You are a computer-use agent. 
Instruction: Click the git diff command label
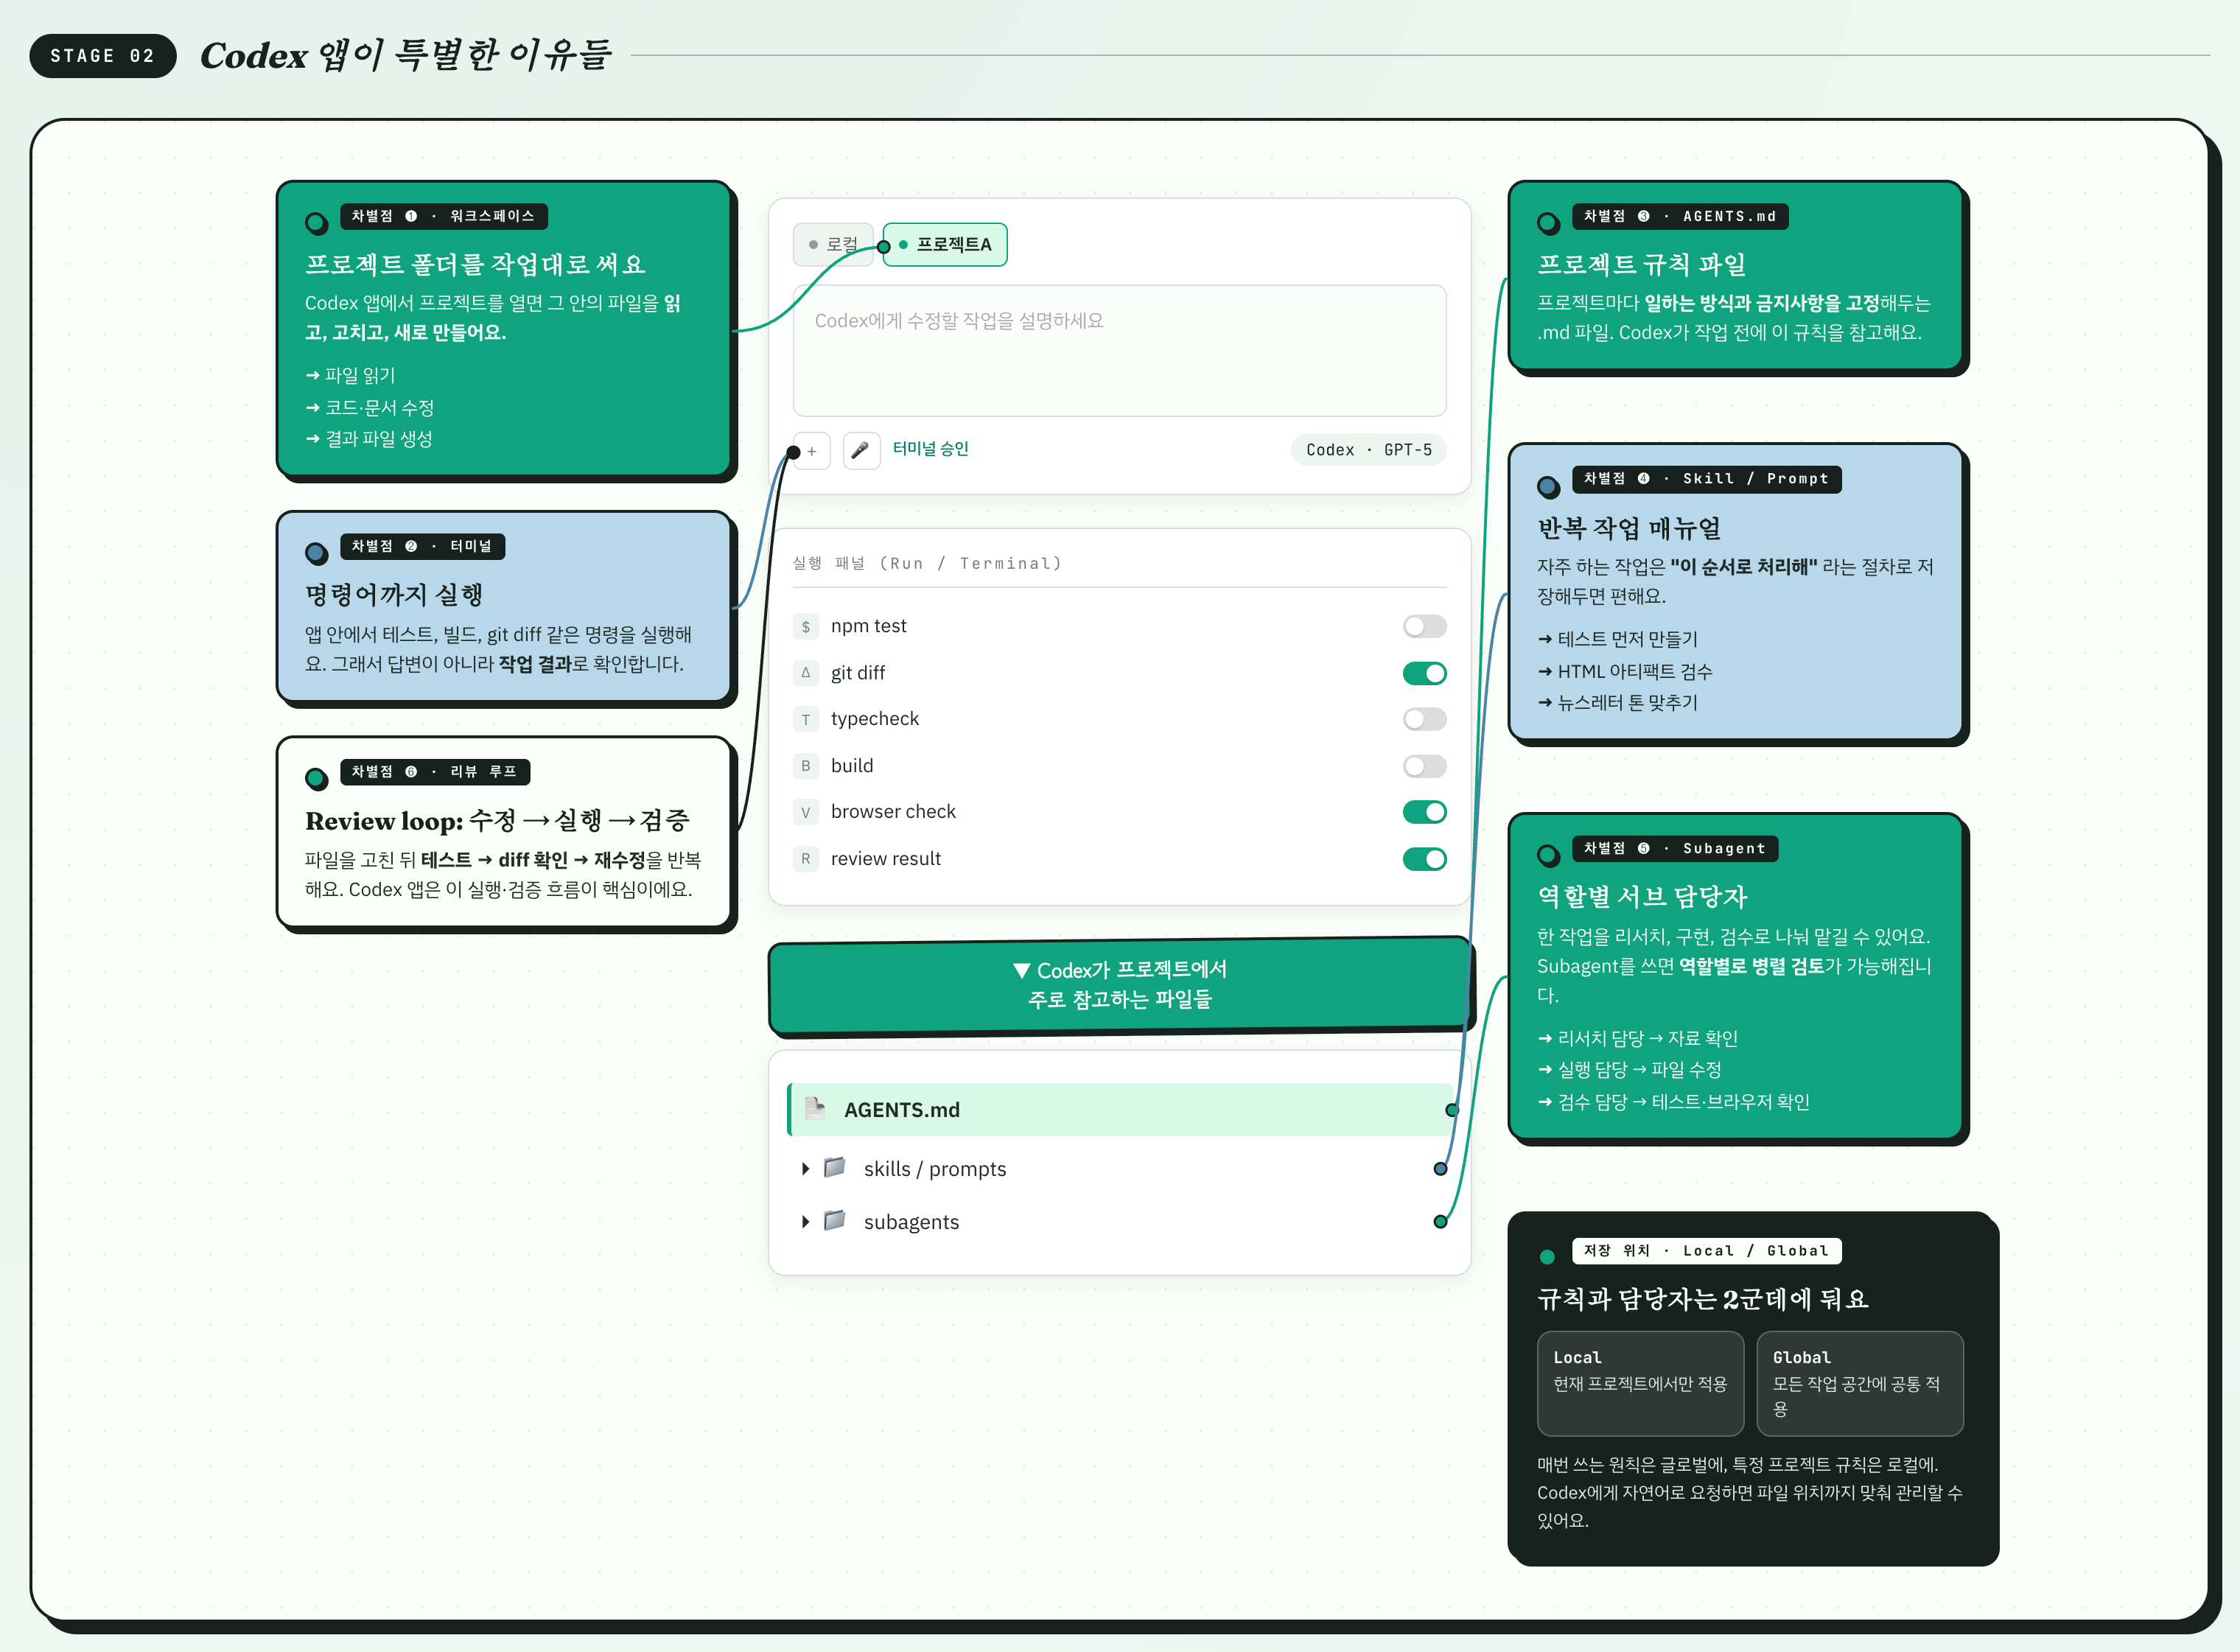point(858,673)
